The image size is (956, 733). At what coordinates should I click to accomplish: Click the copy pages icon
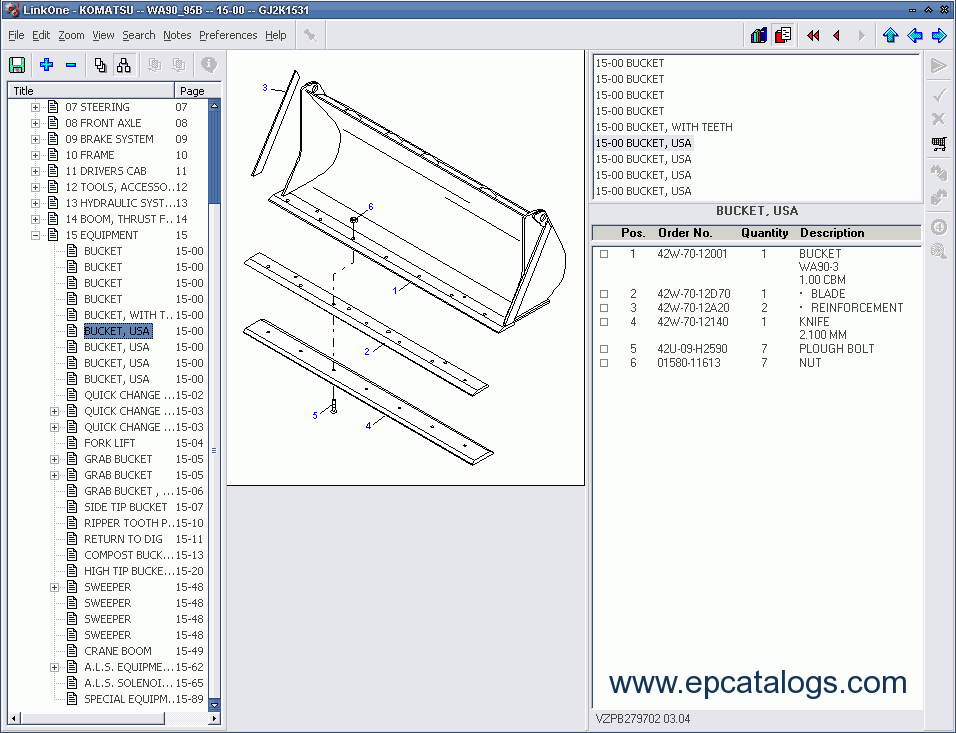coord(101,65)
